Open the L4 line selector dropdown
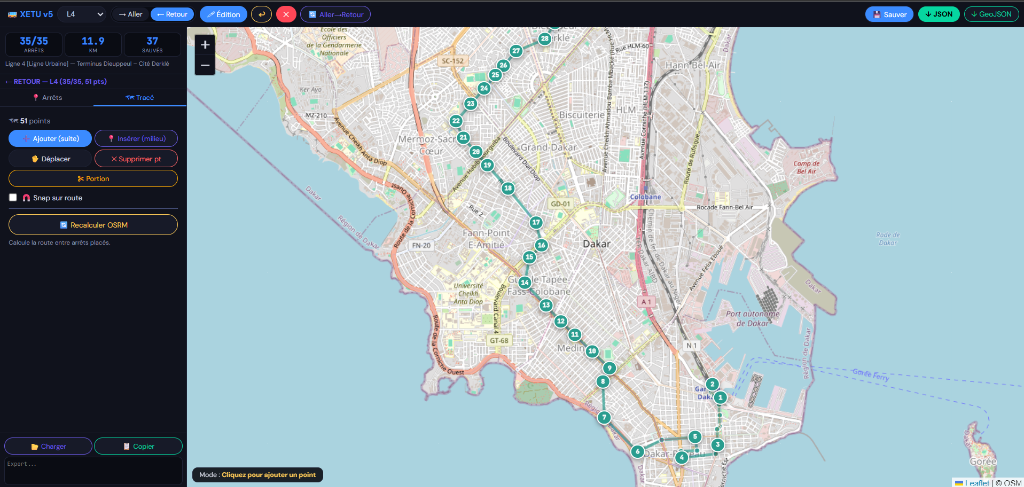 [82, 14]
